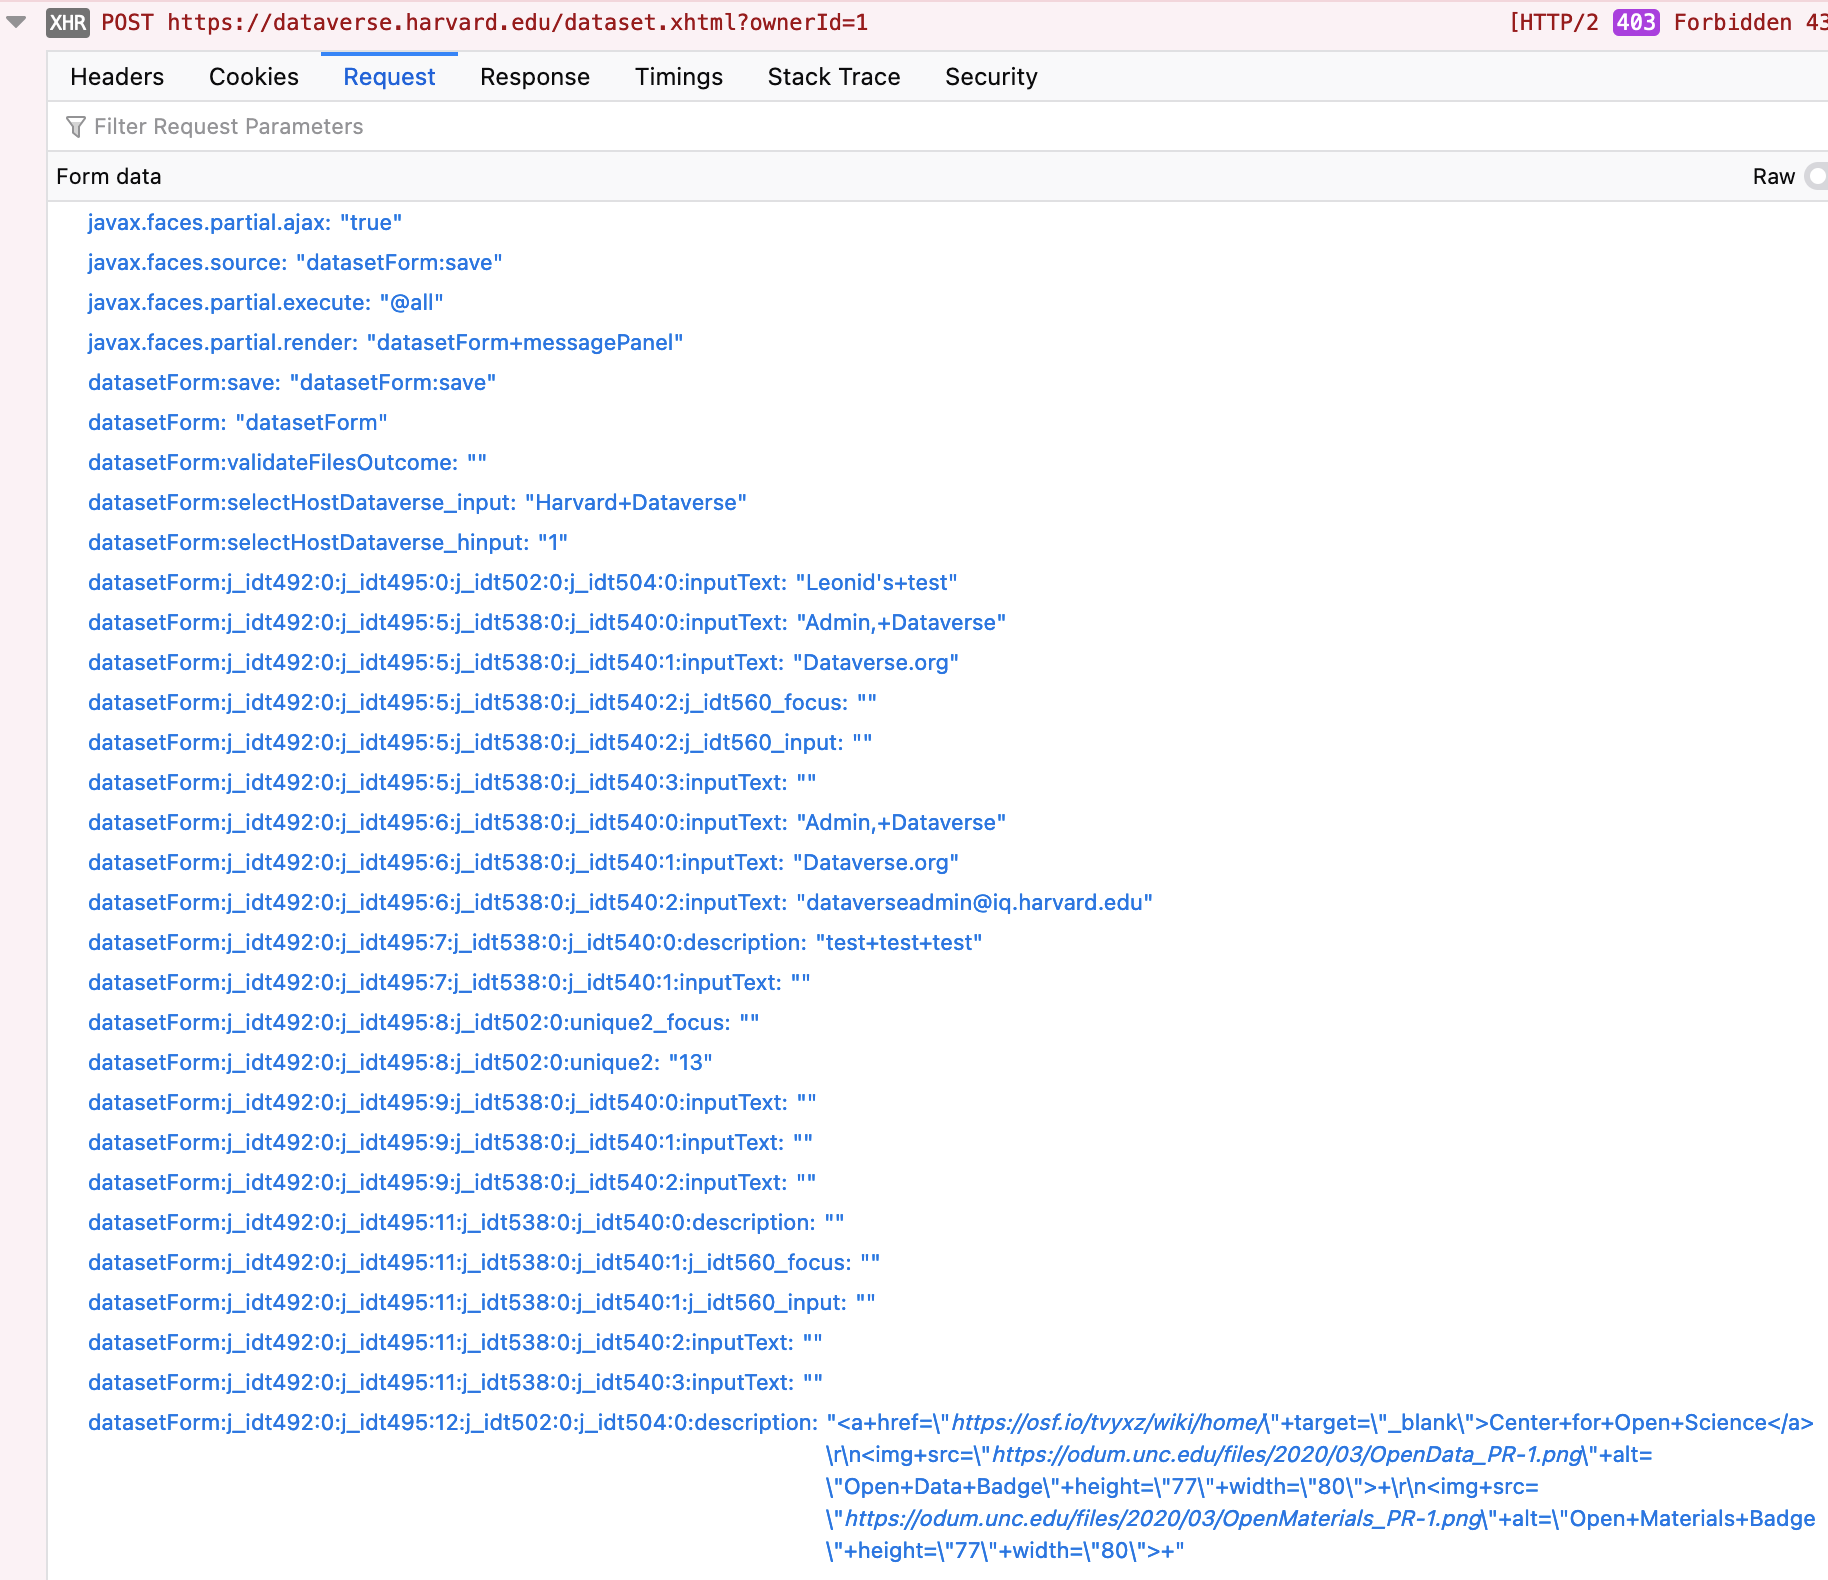
Task: Switch to the Headers tab
Action: pos(116,76)
